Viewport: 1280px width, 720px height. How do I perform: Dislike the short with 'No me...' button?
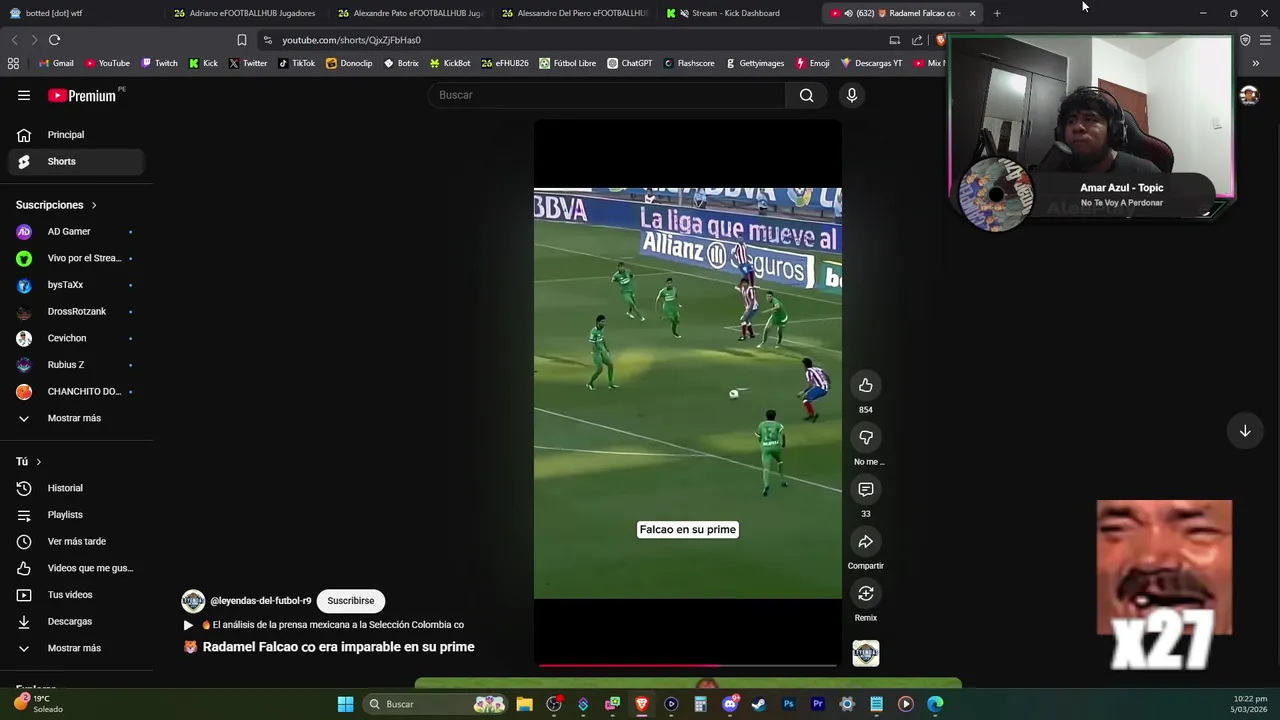pos(866,438)
